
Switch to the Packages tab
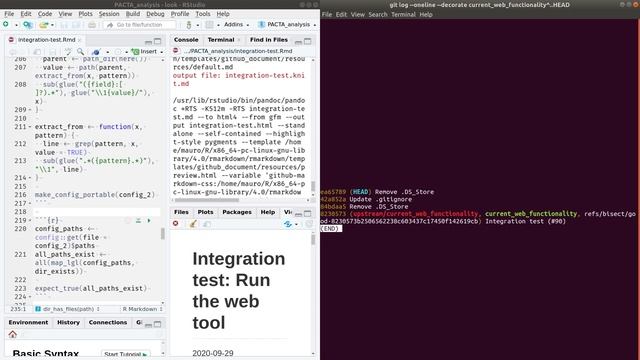237,212
